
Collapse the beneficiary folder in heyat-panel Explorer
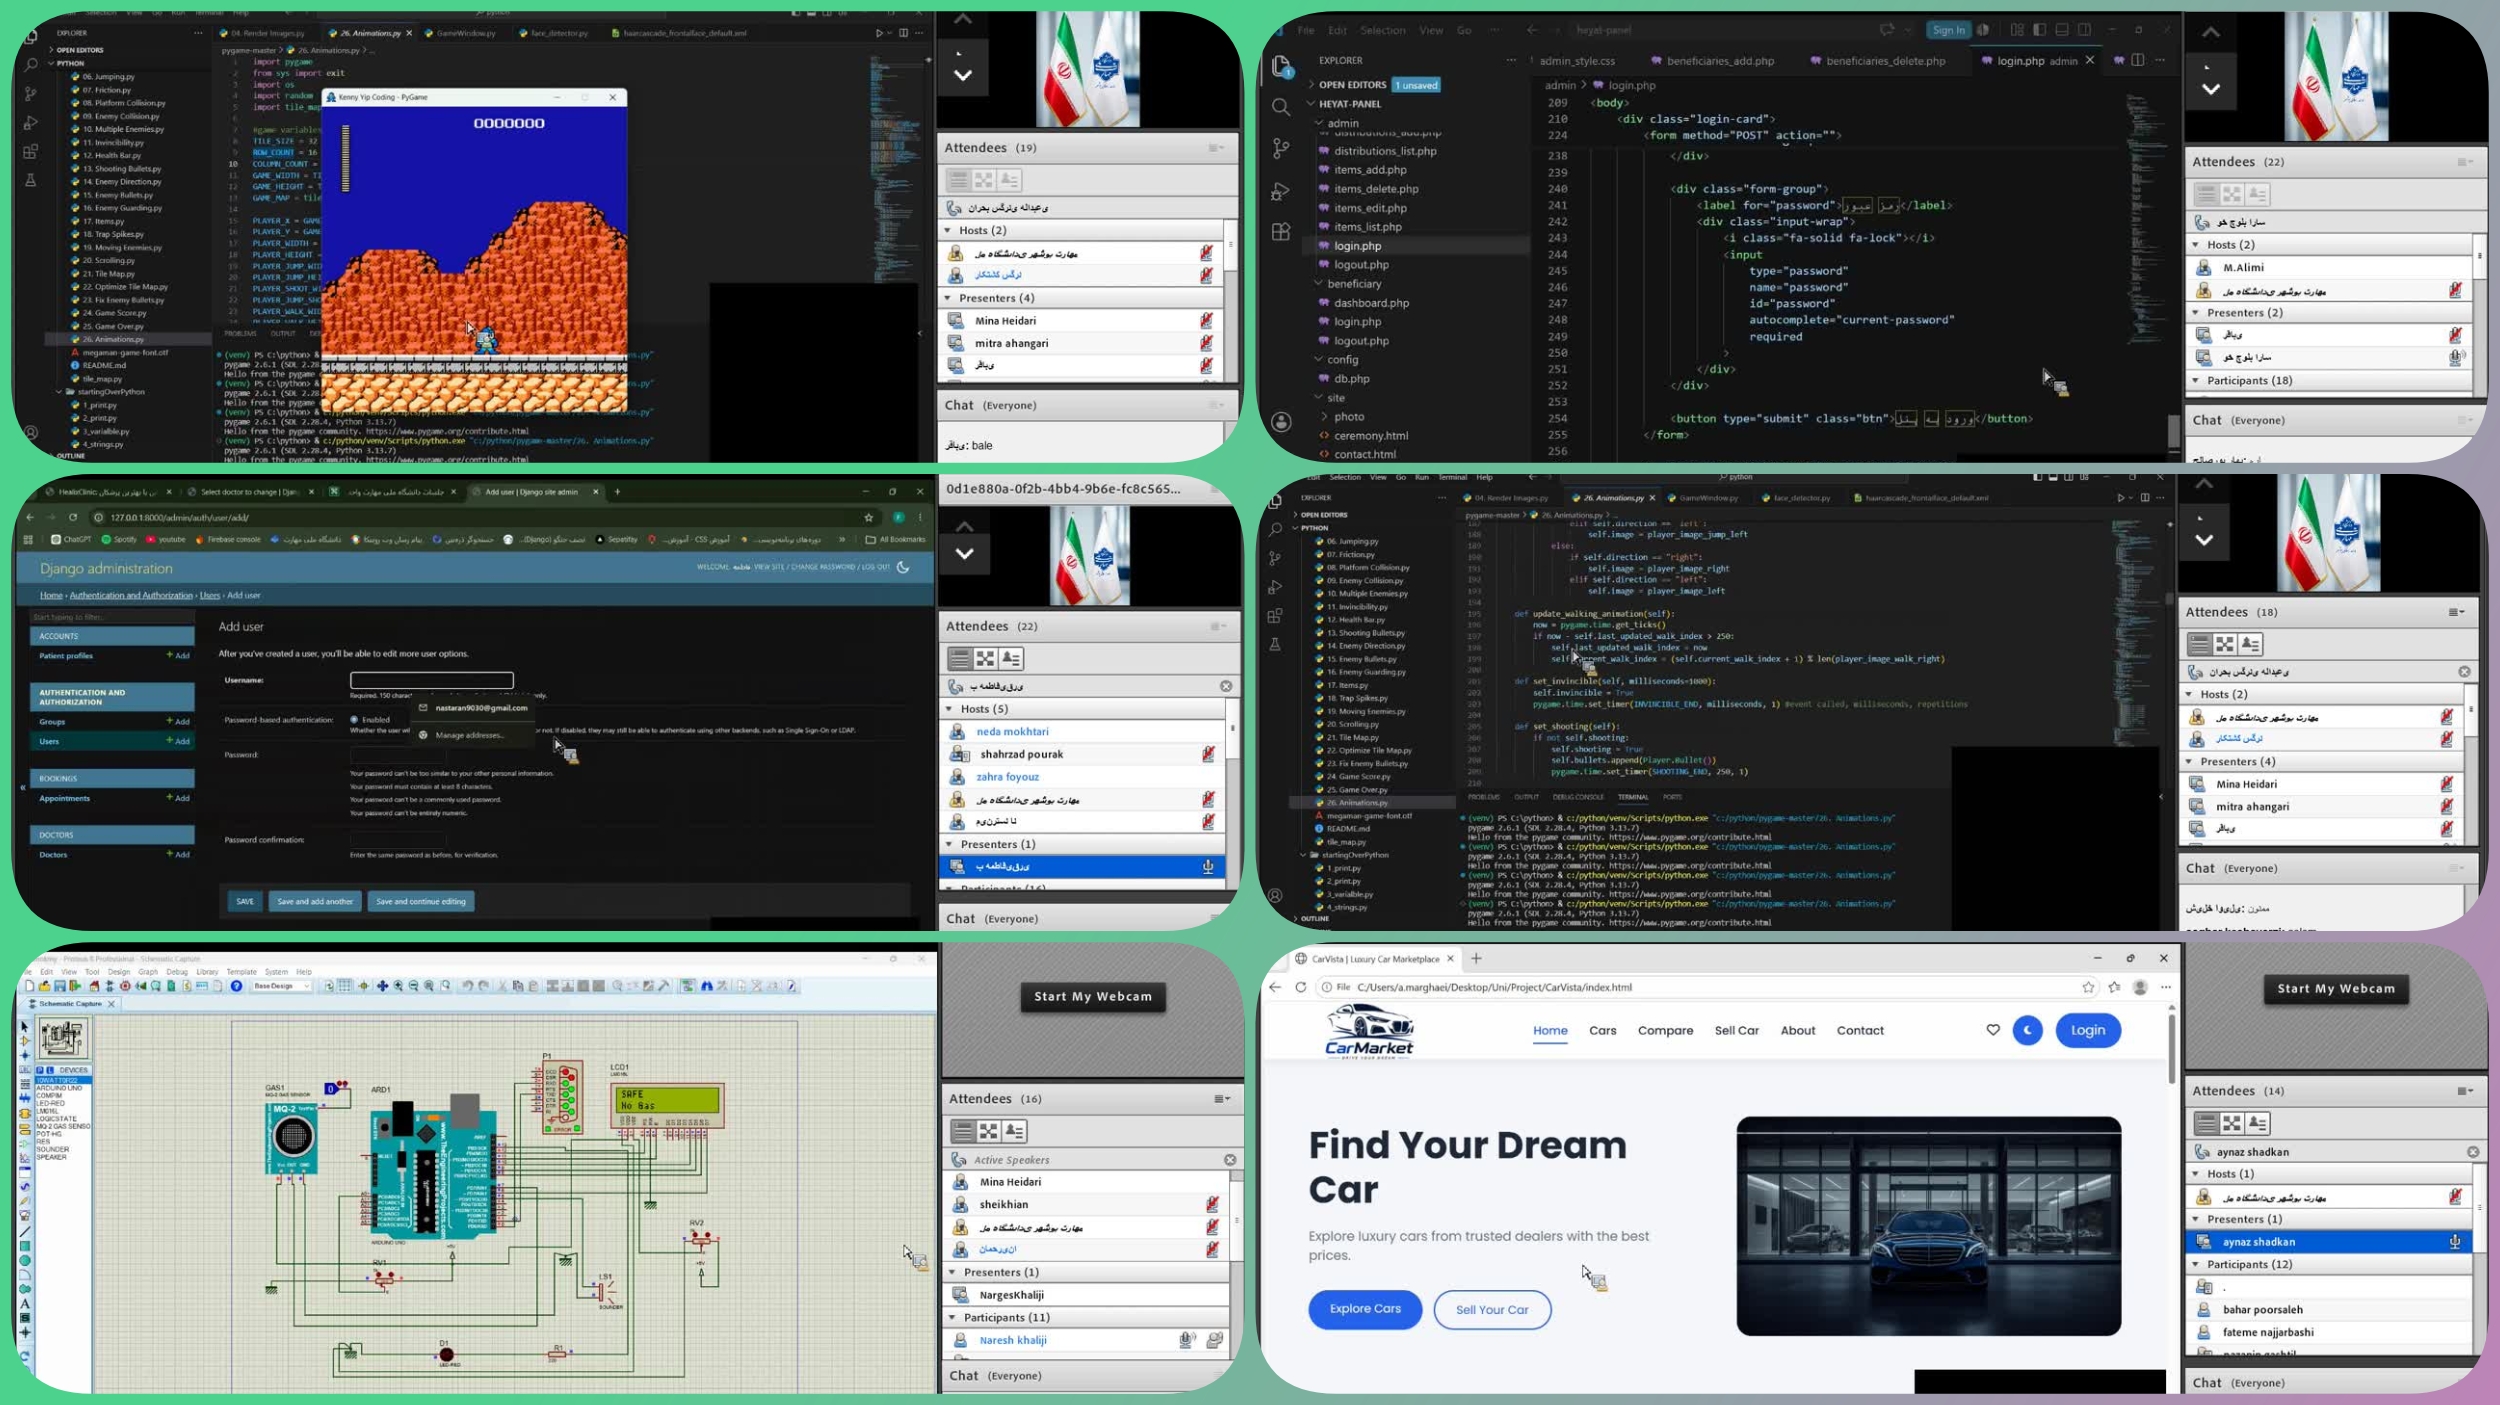[1319, 284]
